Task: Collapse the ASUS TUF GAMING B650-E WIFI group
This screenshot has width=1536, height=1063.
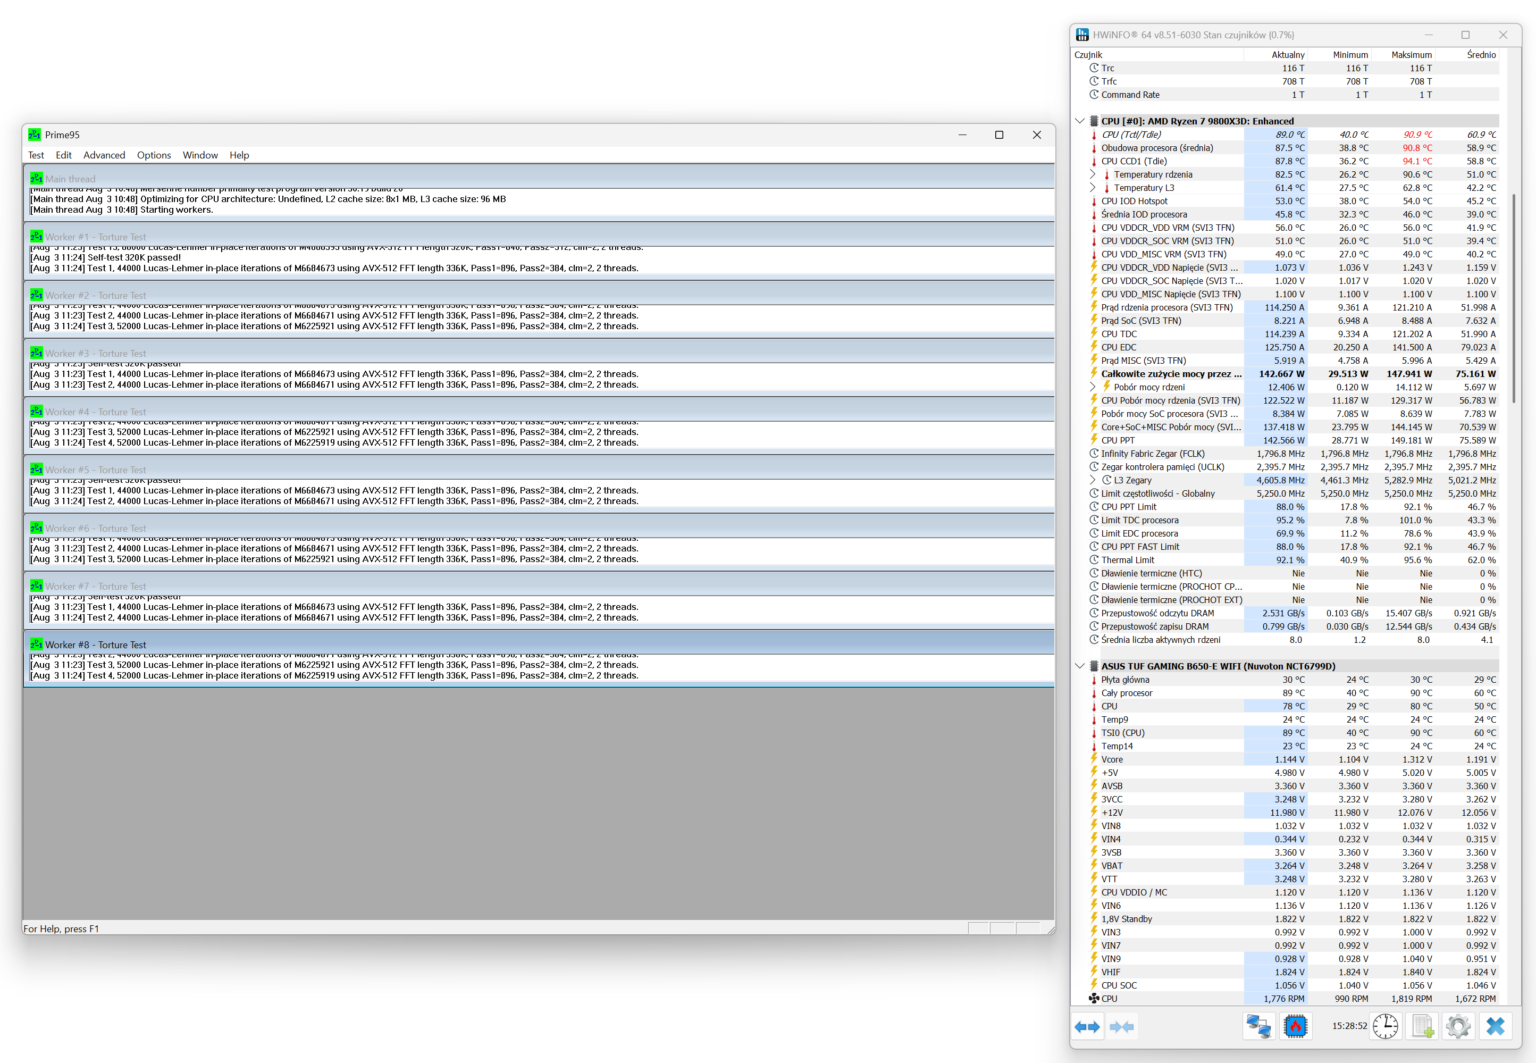Action: tap(1080, 666)
